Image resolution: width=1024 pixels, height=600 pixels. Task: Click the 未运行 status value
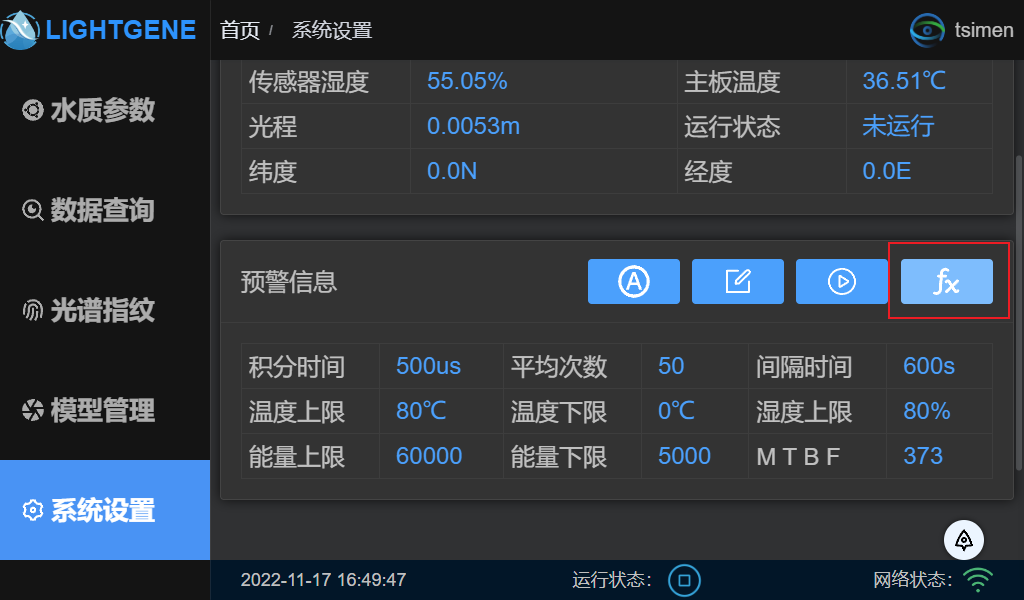point(898,126)
